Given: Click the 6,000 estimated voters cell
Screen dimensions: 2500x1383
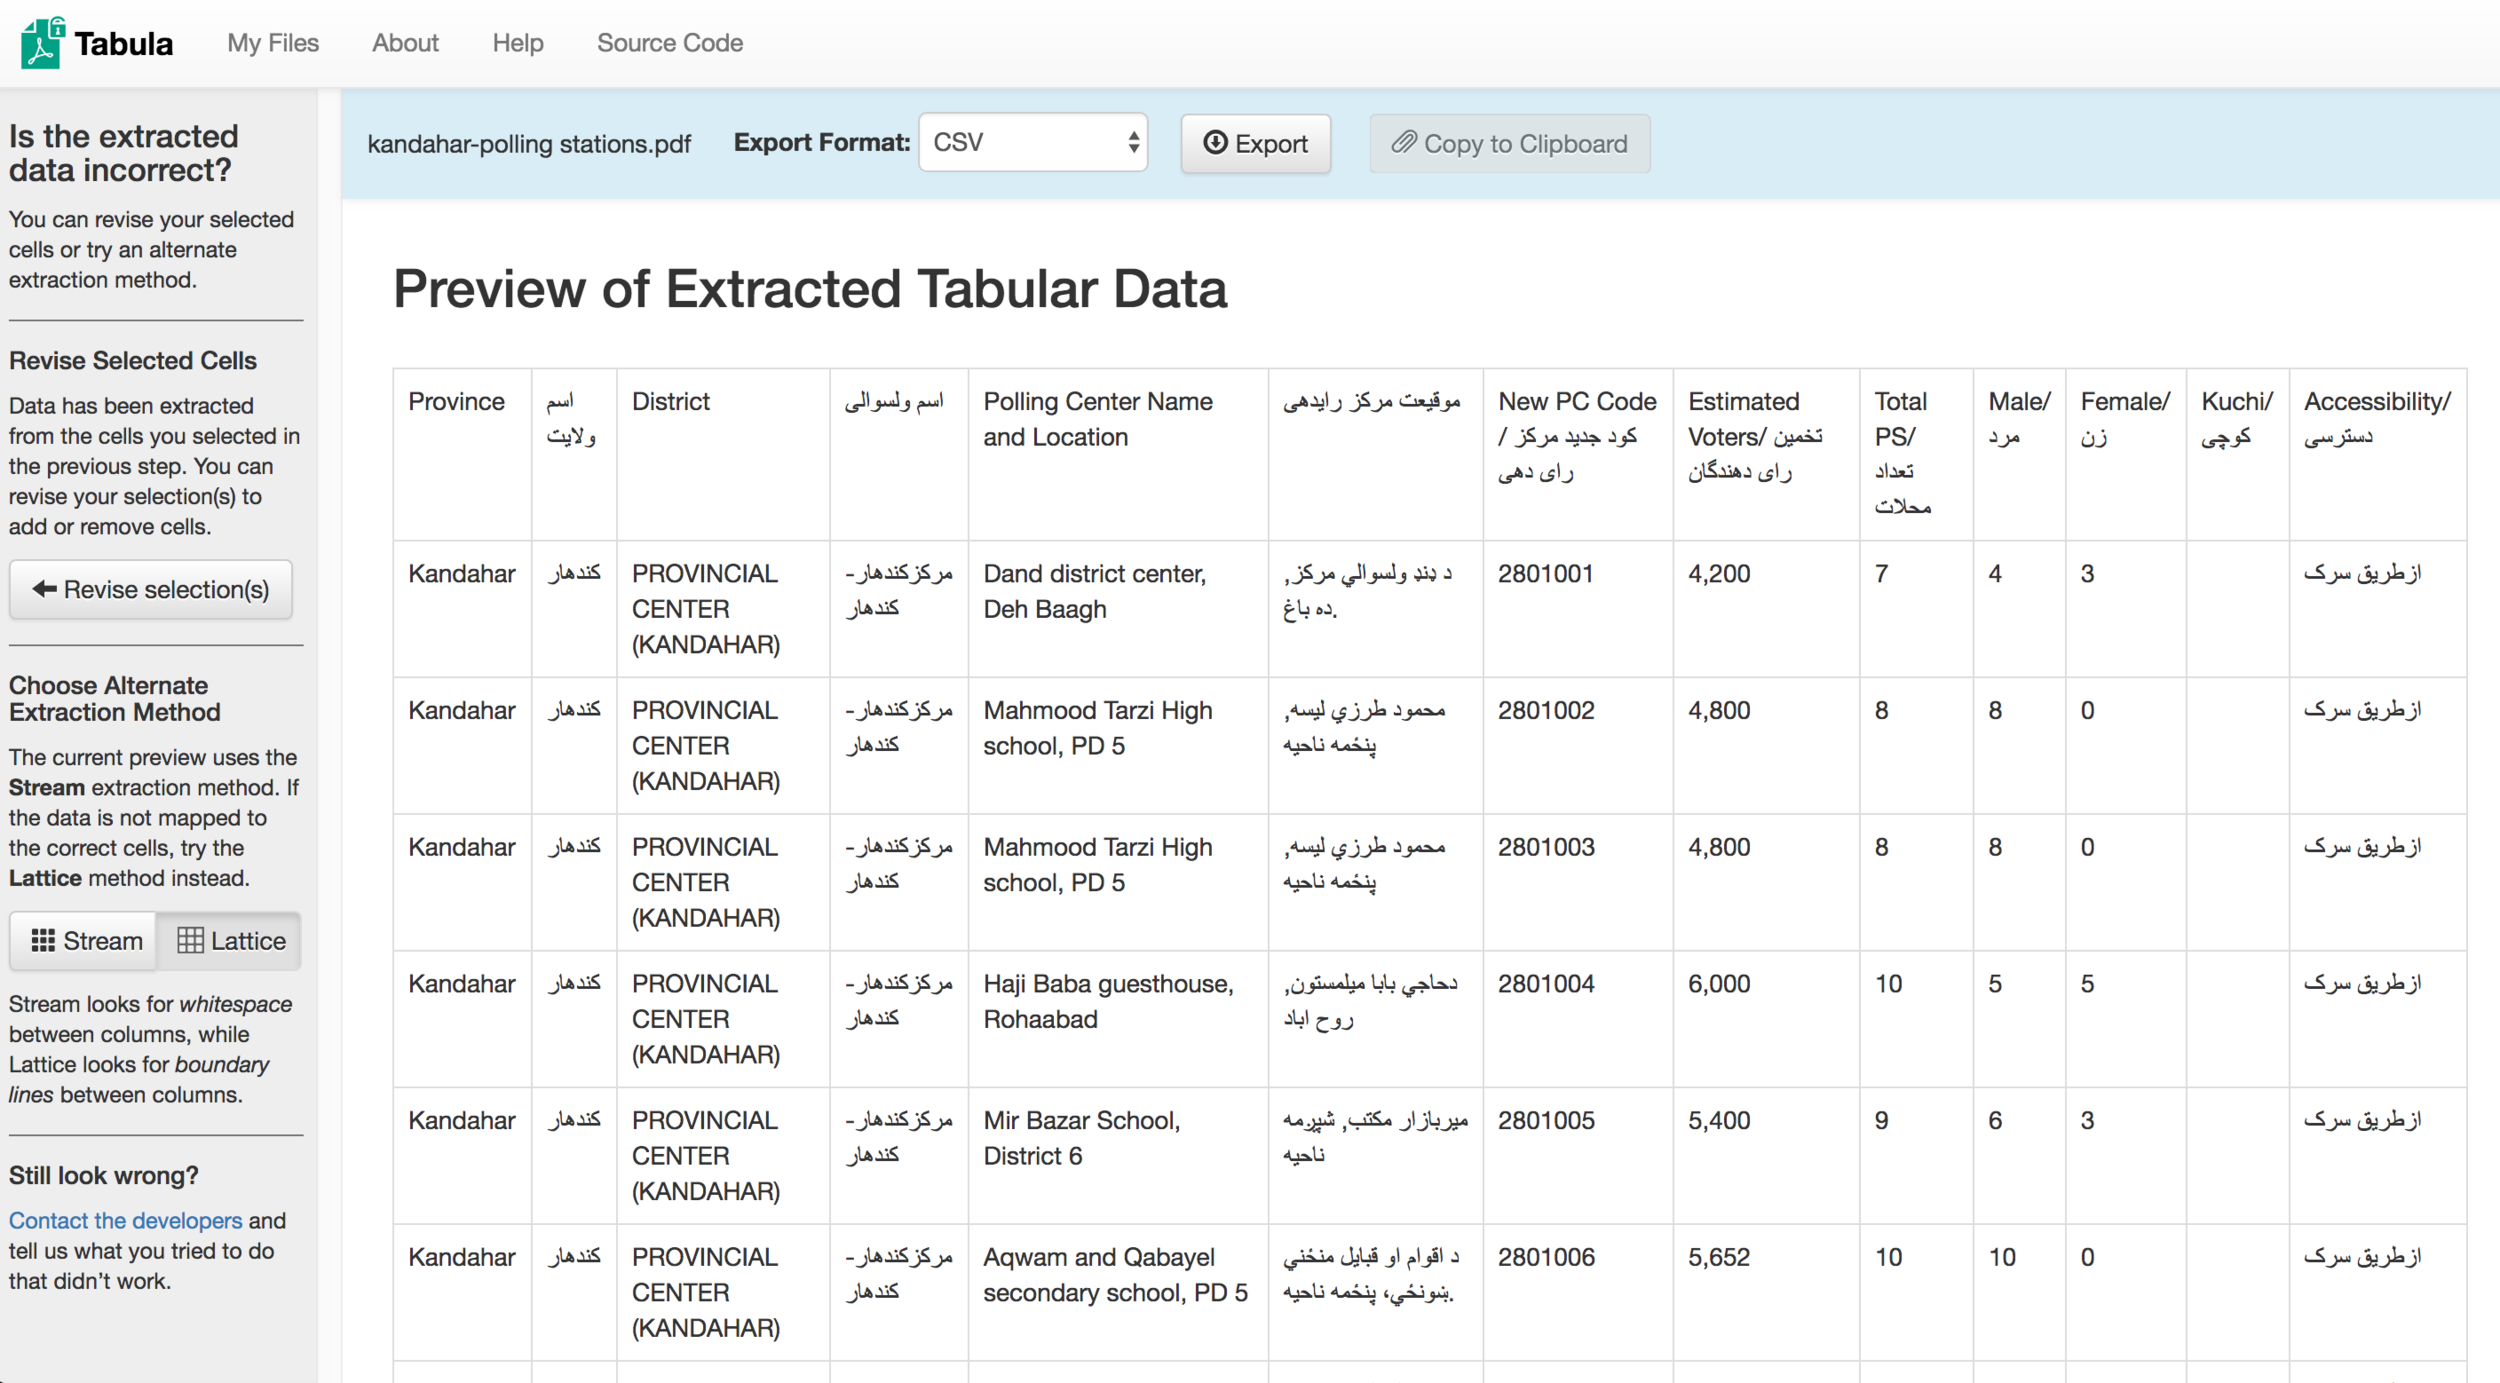Looking at the screenshot, I should 1766,1019.
